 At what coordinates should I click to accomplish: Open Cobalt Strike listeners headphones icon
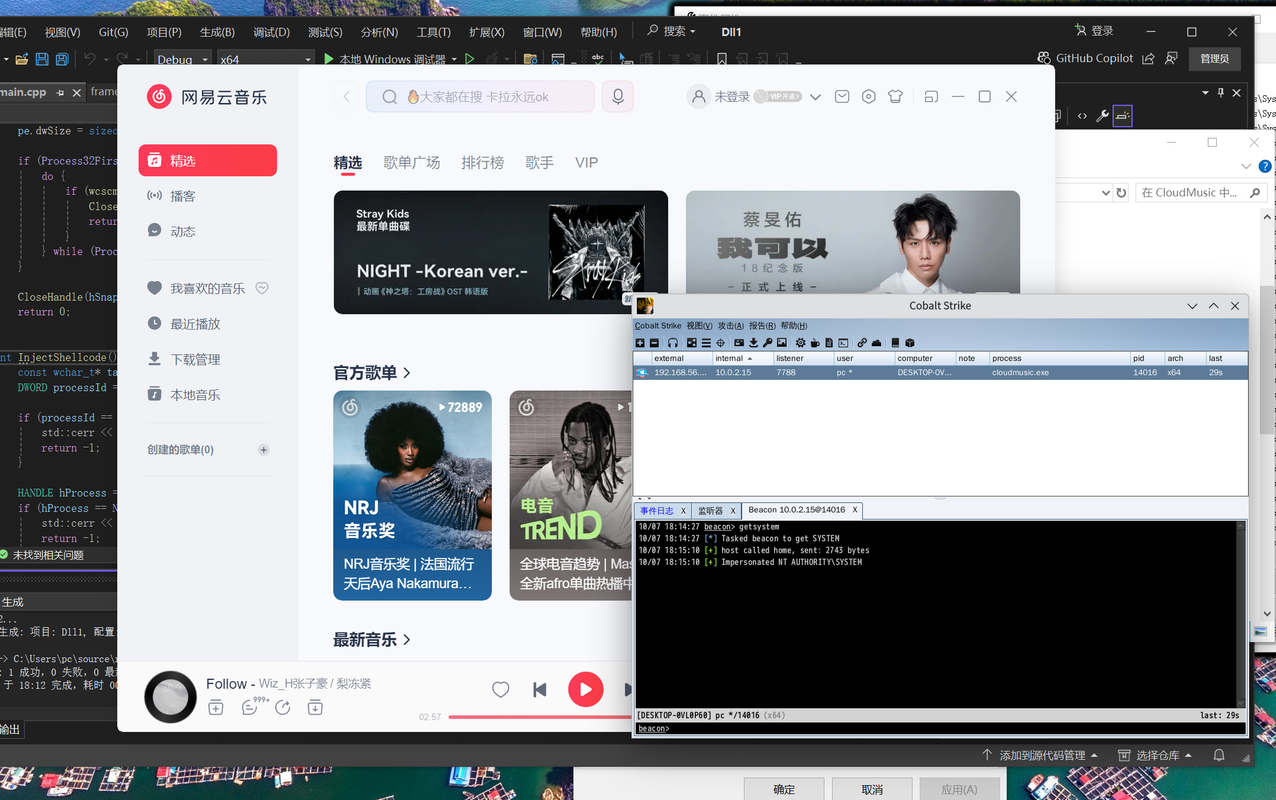[673, 343]
